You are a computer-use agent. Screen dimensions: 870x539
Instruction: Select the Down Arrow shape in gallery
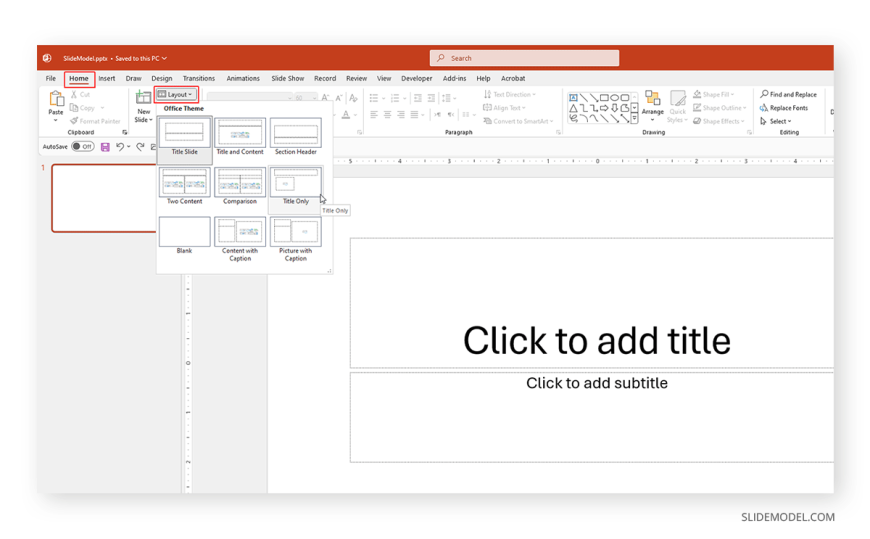click(x=615, y=108)
